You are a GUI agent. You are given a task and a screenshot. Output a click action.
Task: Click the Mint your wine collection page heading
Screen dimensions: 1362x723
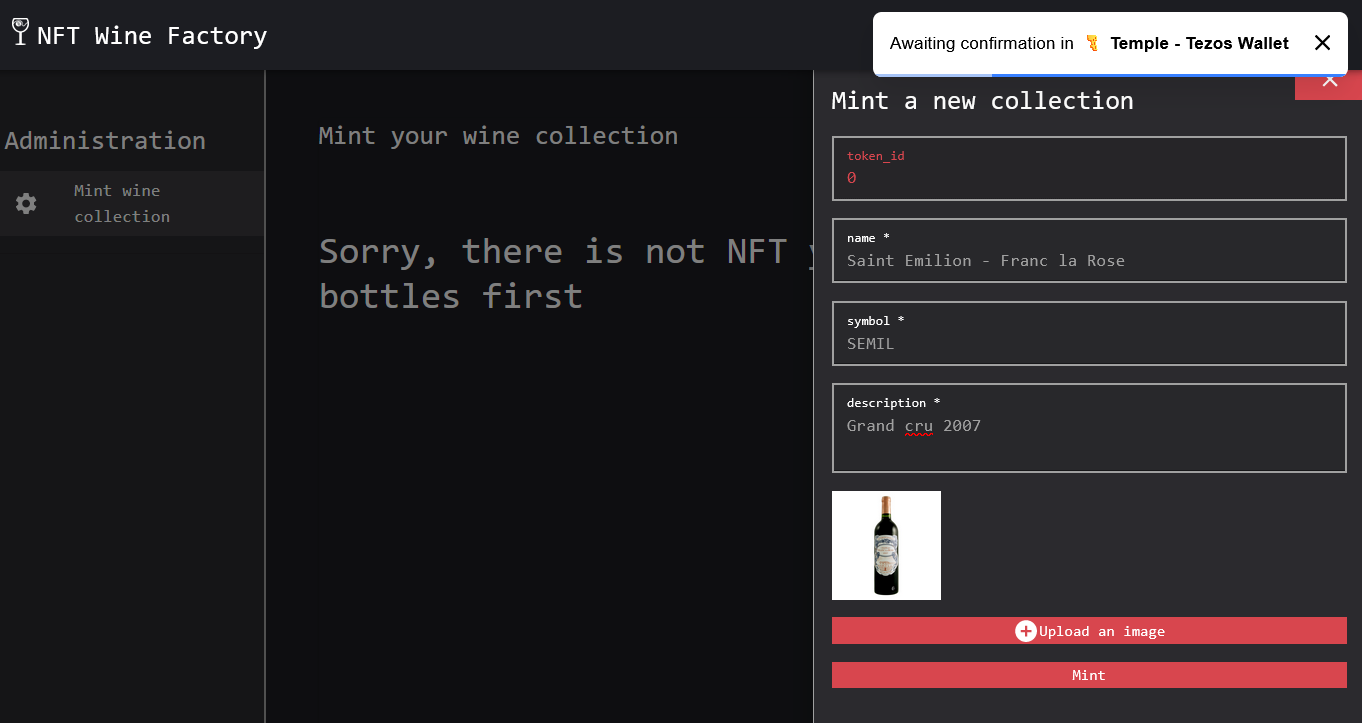point(498,136)
